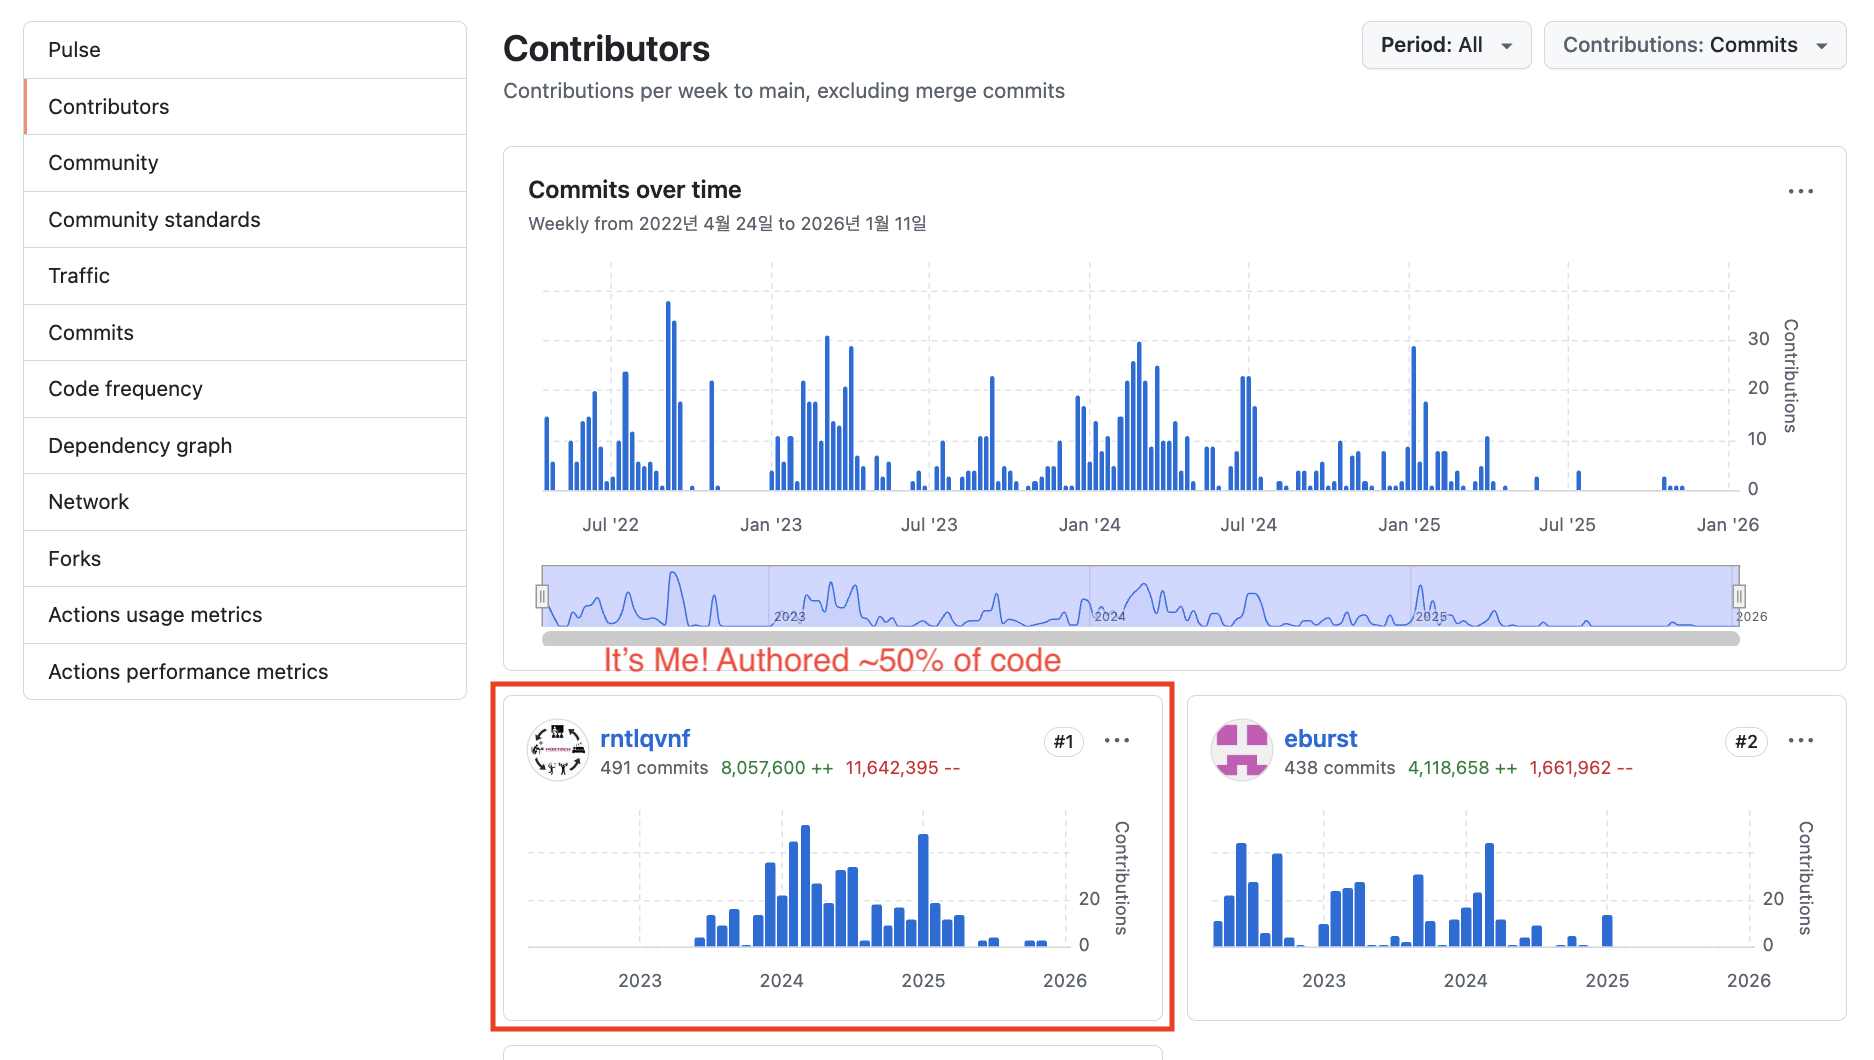Open rntlqvnf's profile link
The width and height of the screenshot is (1874, 1060).
point(645,738)
